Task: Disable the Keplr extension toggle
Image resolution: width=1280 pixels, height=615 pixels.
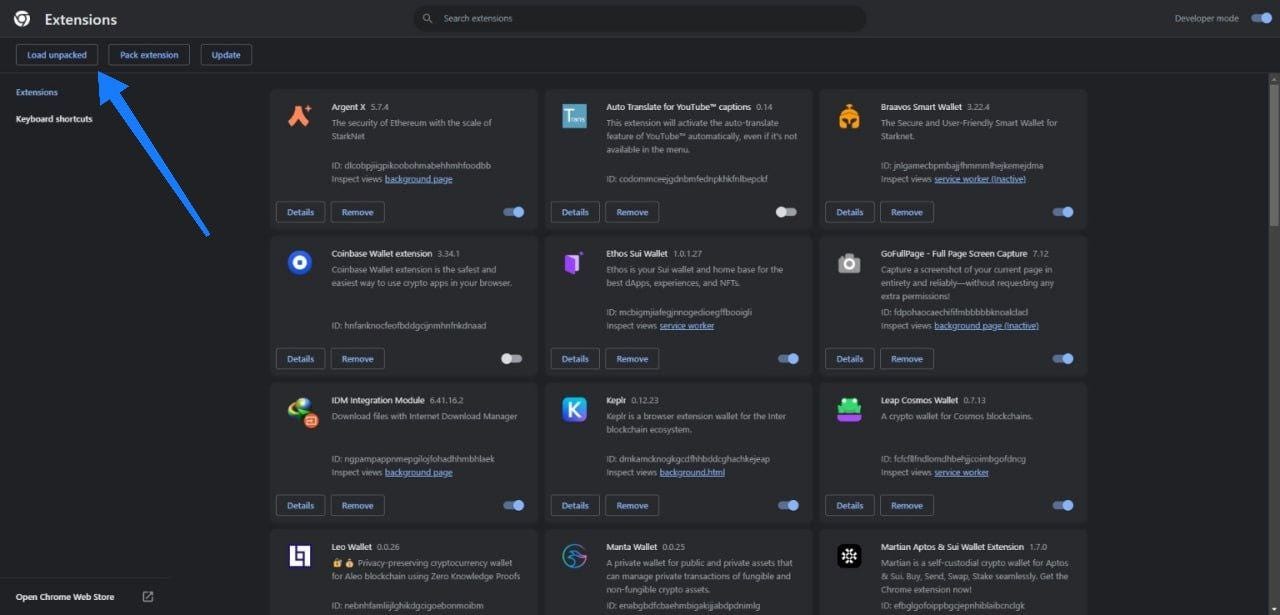Action: tap(788, 505)
